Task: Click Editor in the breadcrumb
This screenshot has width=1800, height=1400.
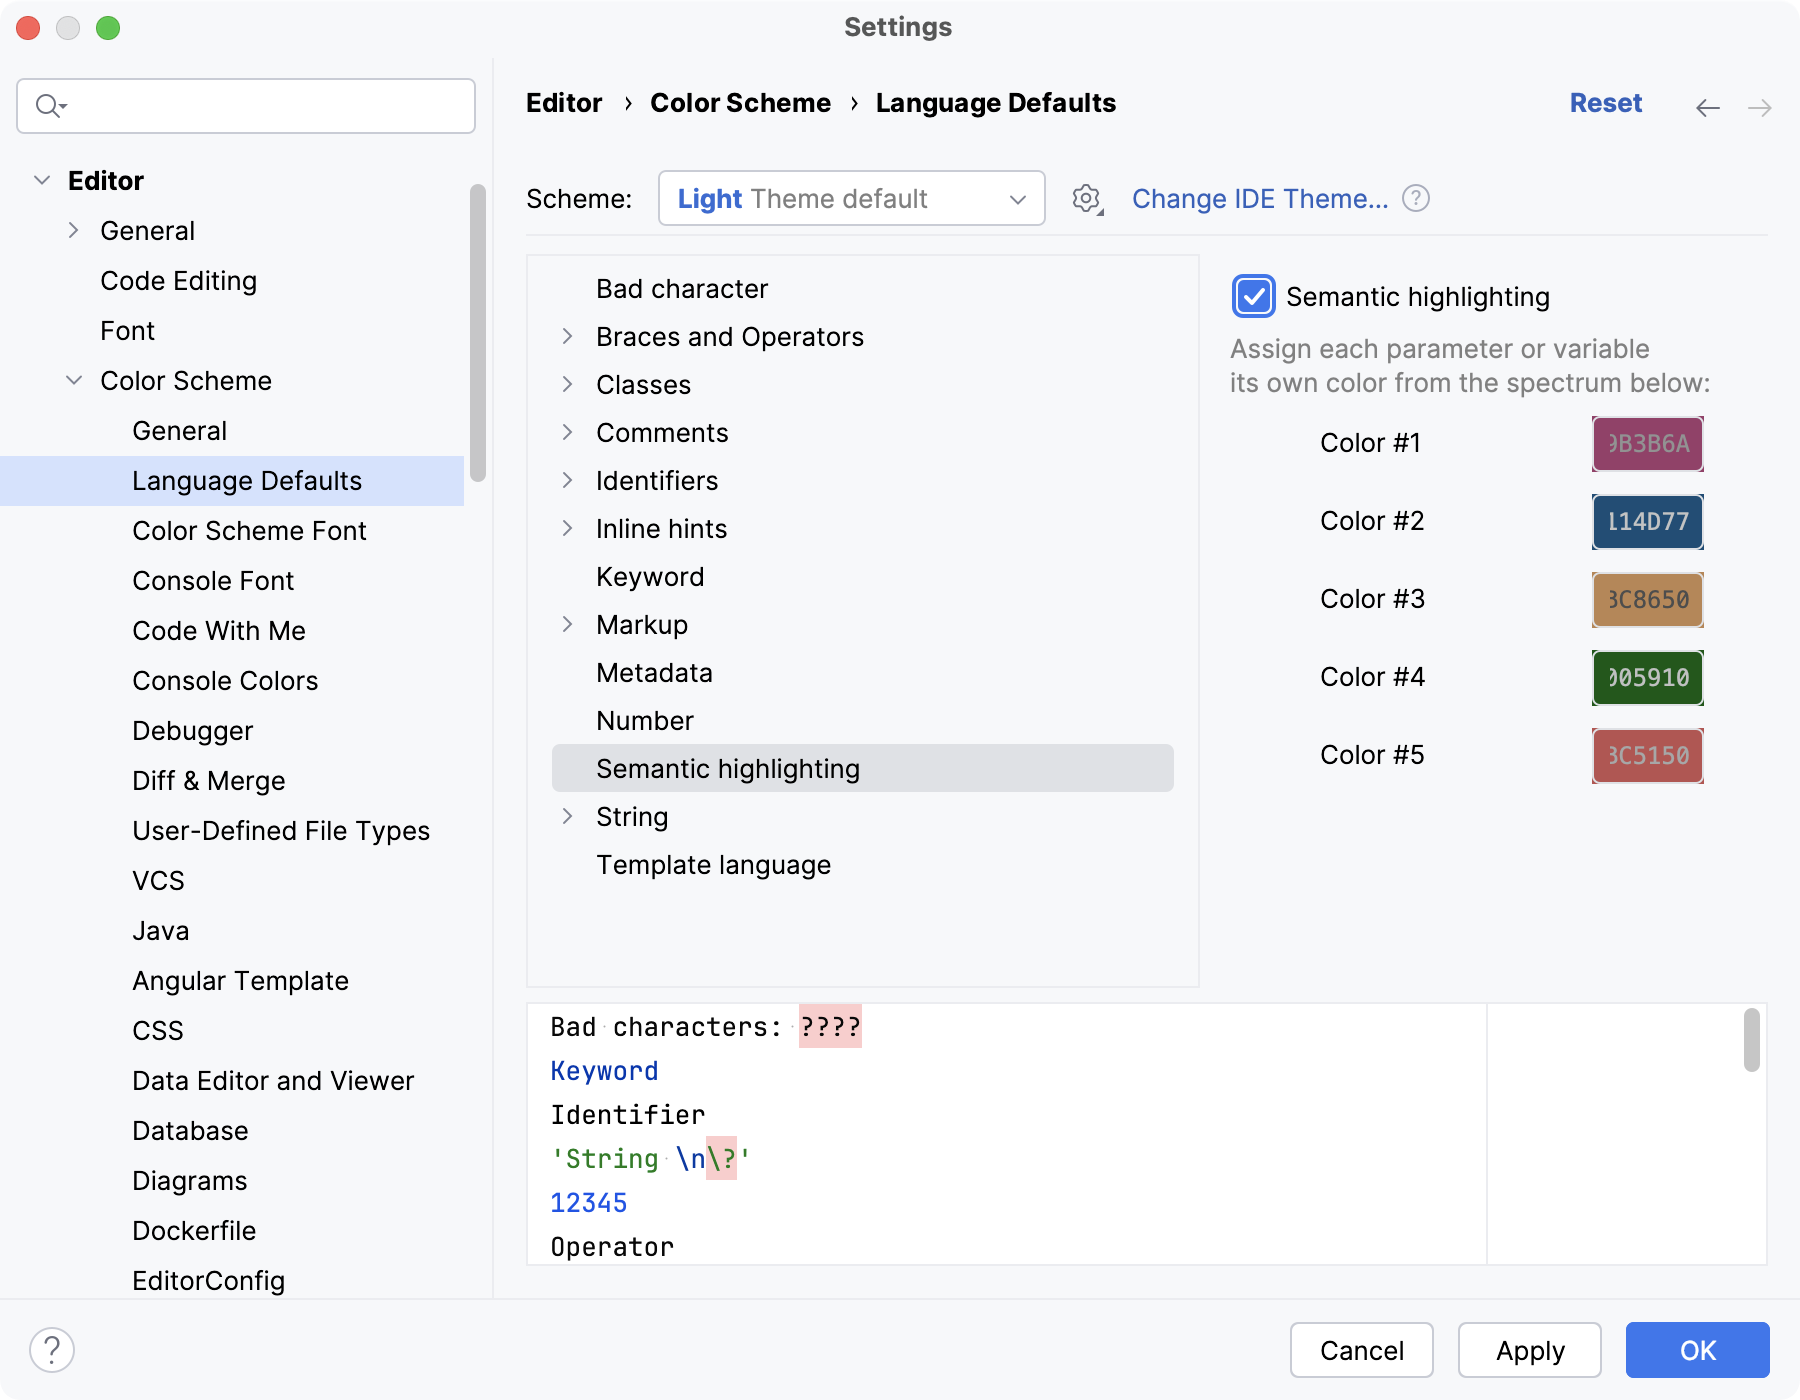Action: (x=564, y=102)
